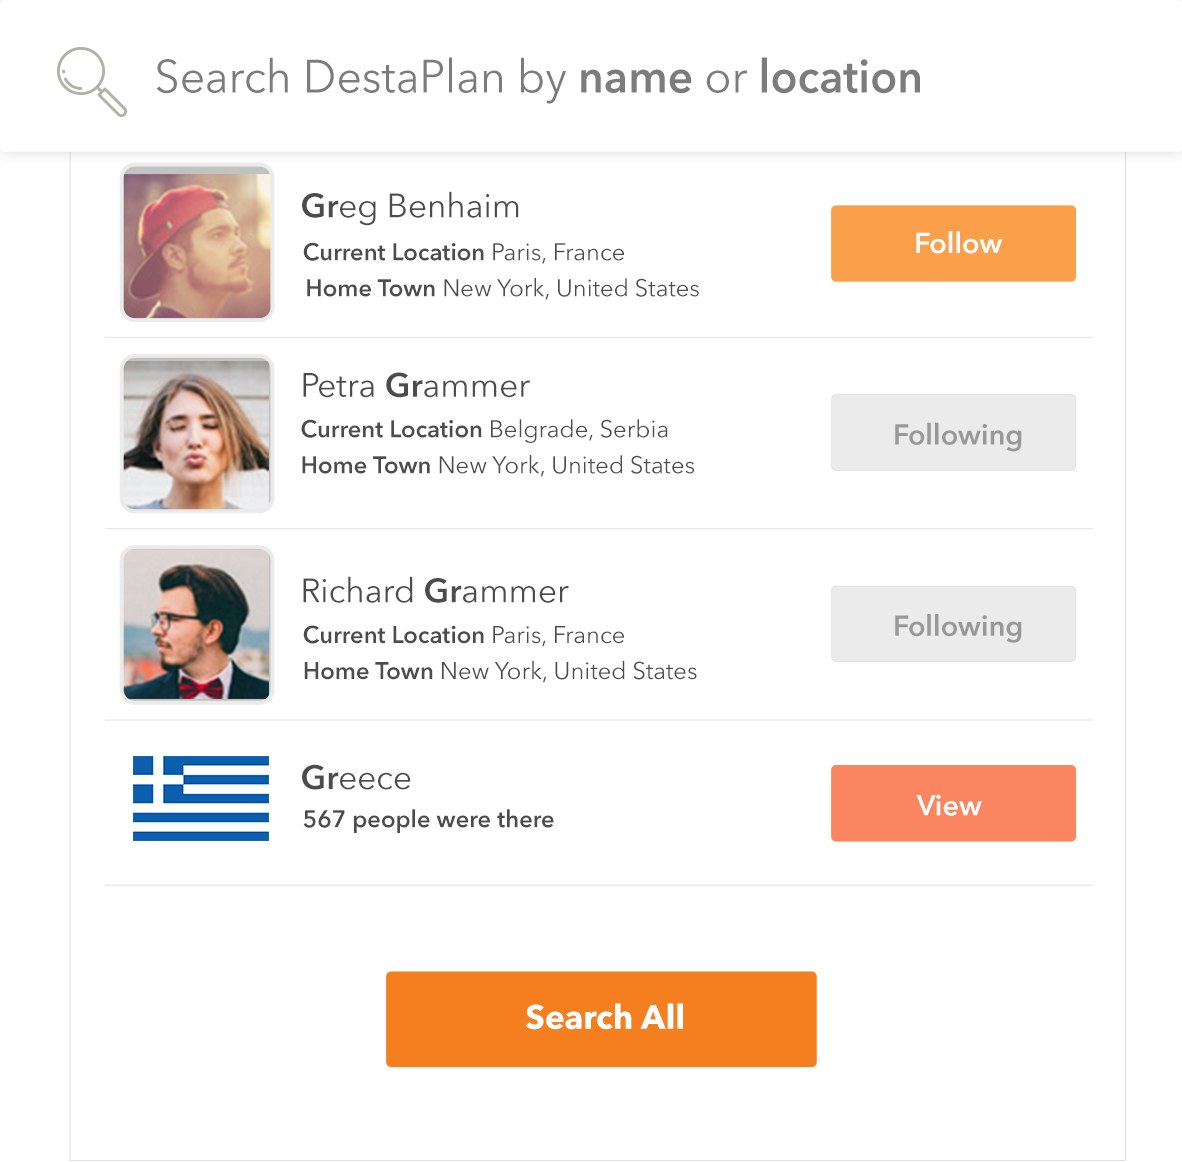This screenshot has width=1182, height=1162.
Task: Click Richard Grammer's Current Location Paris
Action: point(462,635)
